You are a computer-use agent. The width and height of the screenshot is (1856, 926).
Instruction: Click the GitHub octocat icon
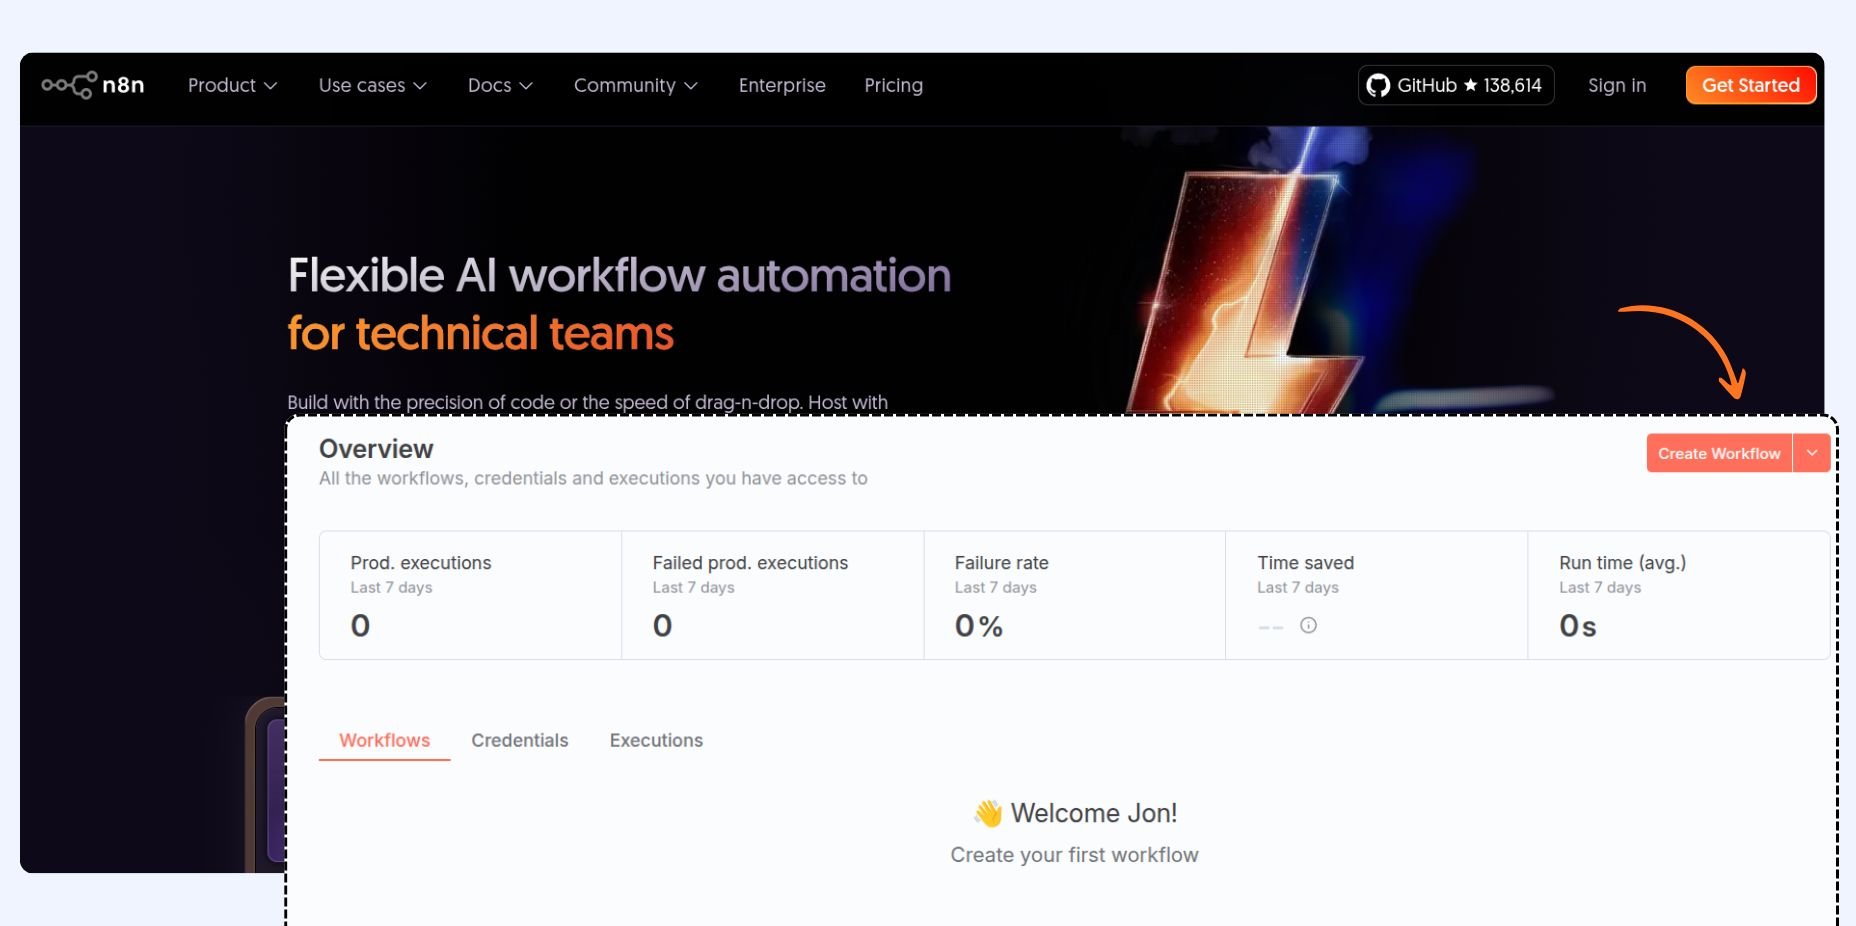coord(1378,86)
